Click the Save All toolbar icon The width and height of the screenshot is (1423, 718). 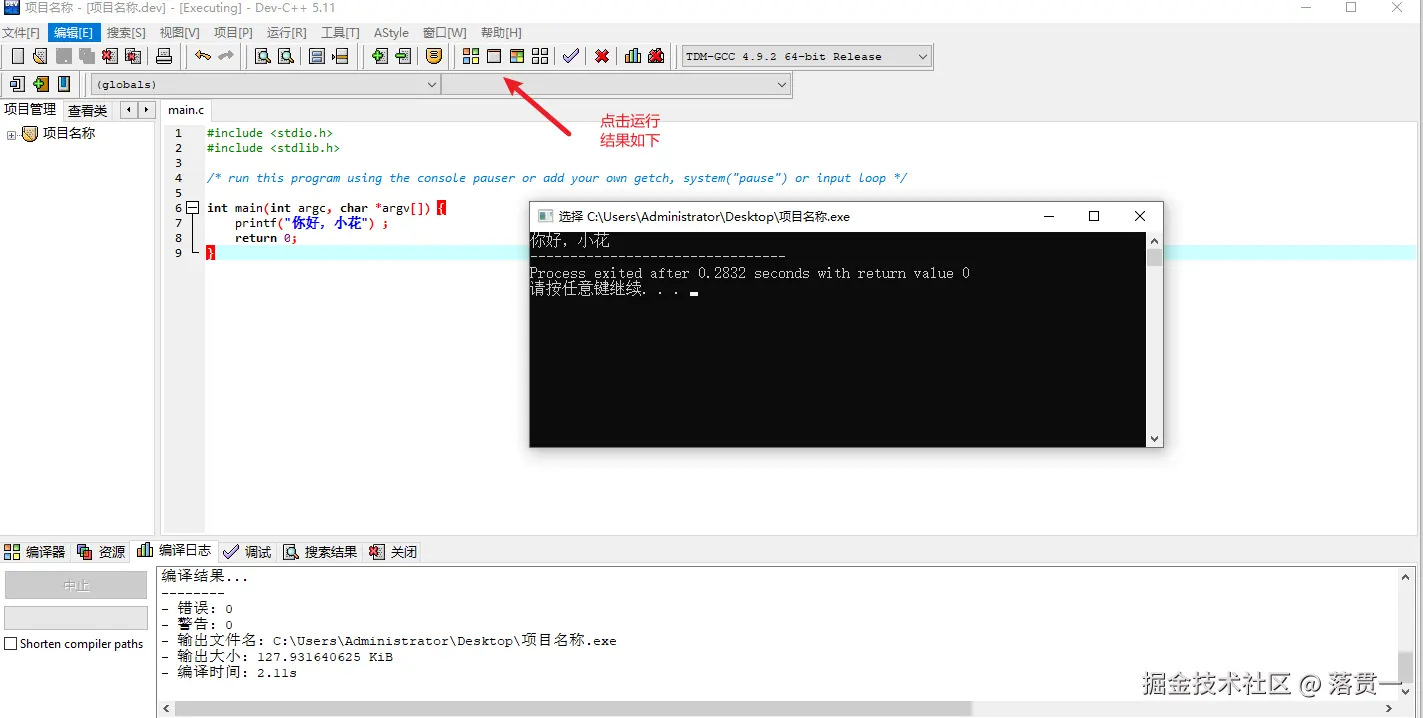[x=87, y=56]
